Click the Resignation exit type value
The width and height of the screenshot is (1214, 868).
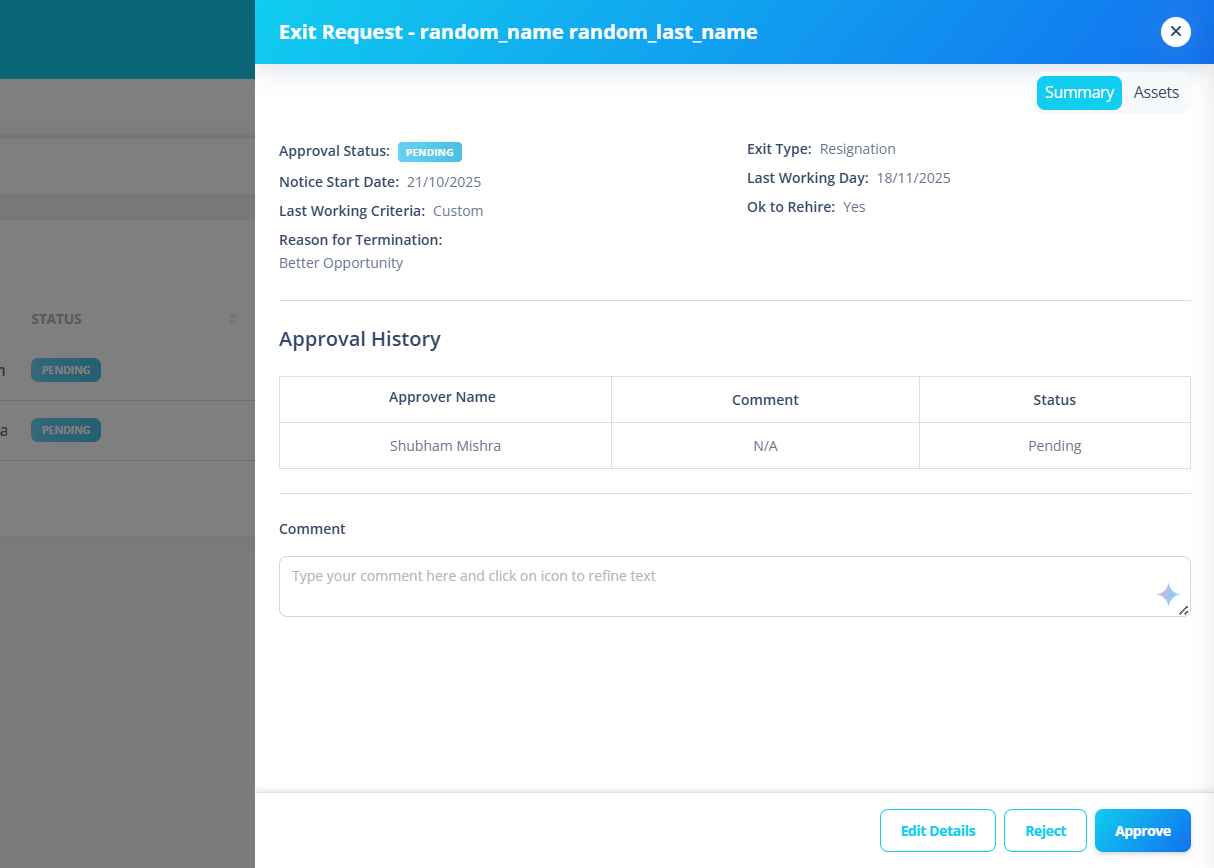857,149
